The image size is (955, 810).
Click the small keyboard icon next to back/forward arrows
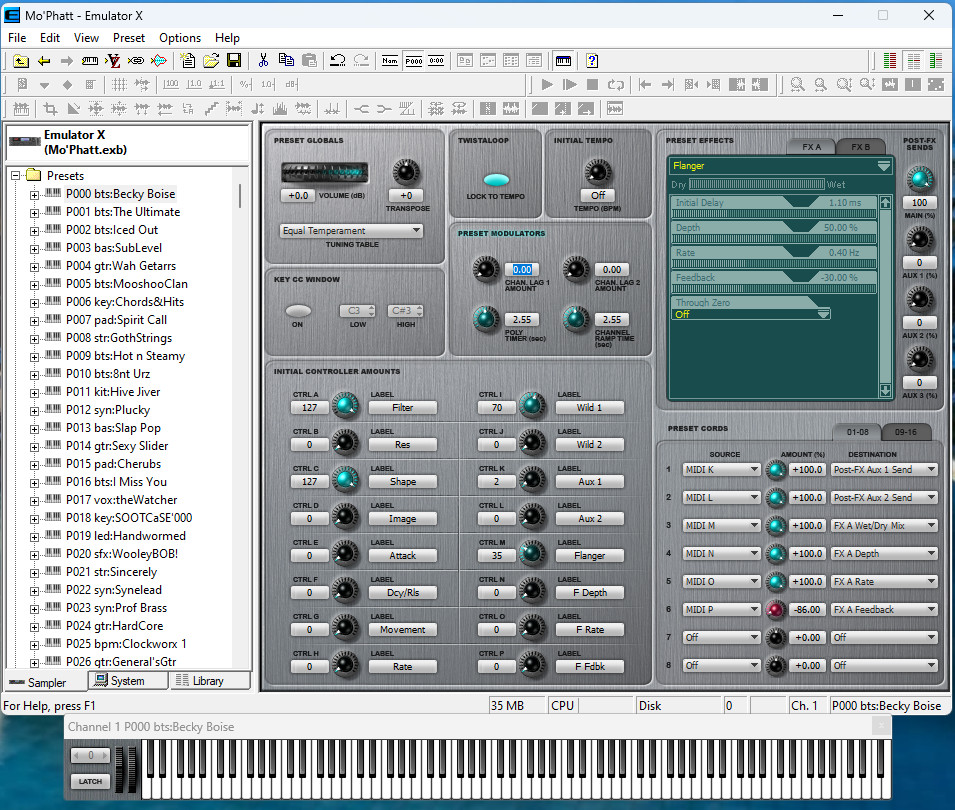point(90,61)
